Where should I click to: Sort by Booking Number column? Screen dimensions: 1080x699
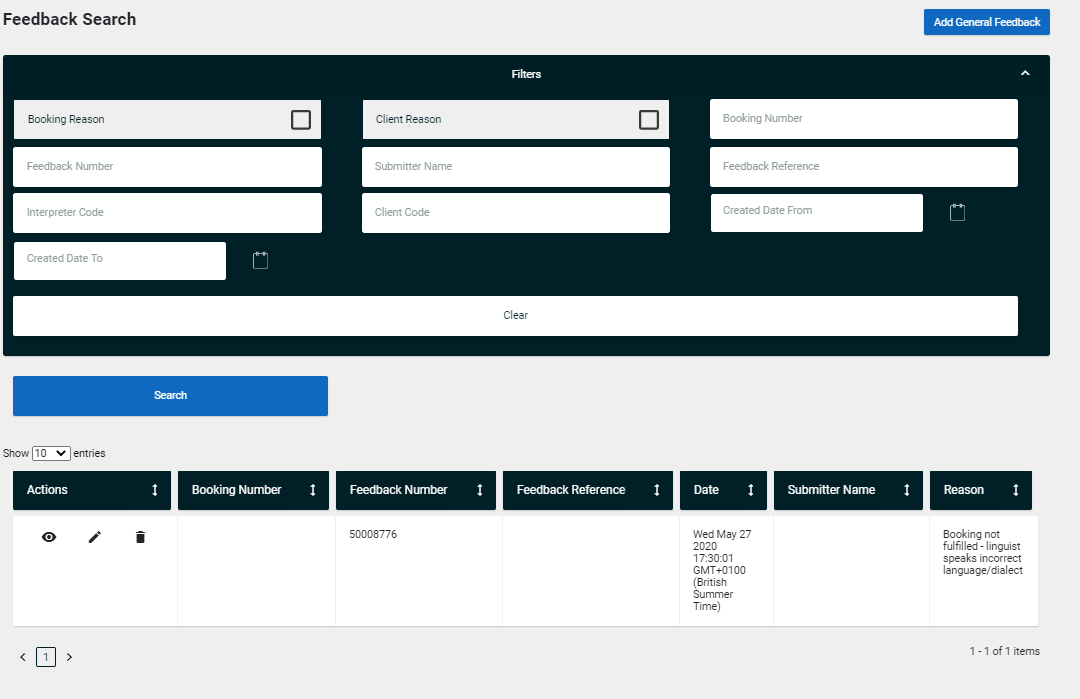point(313,490)
